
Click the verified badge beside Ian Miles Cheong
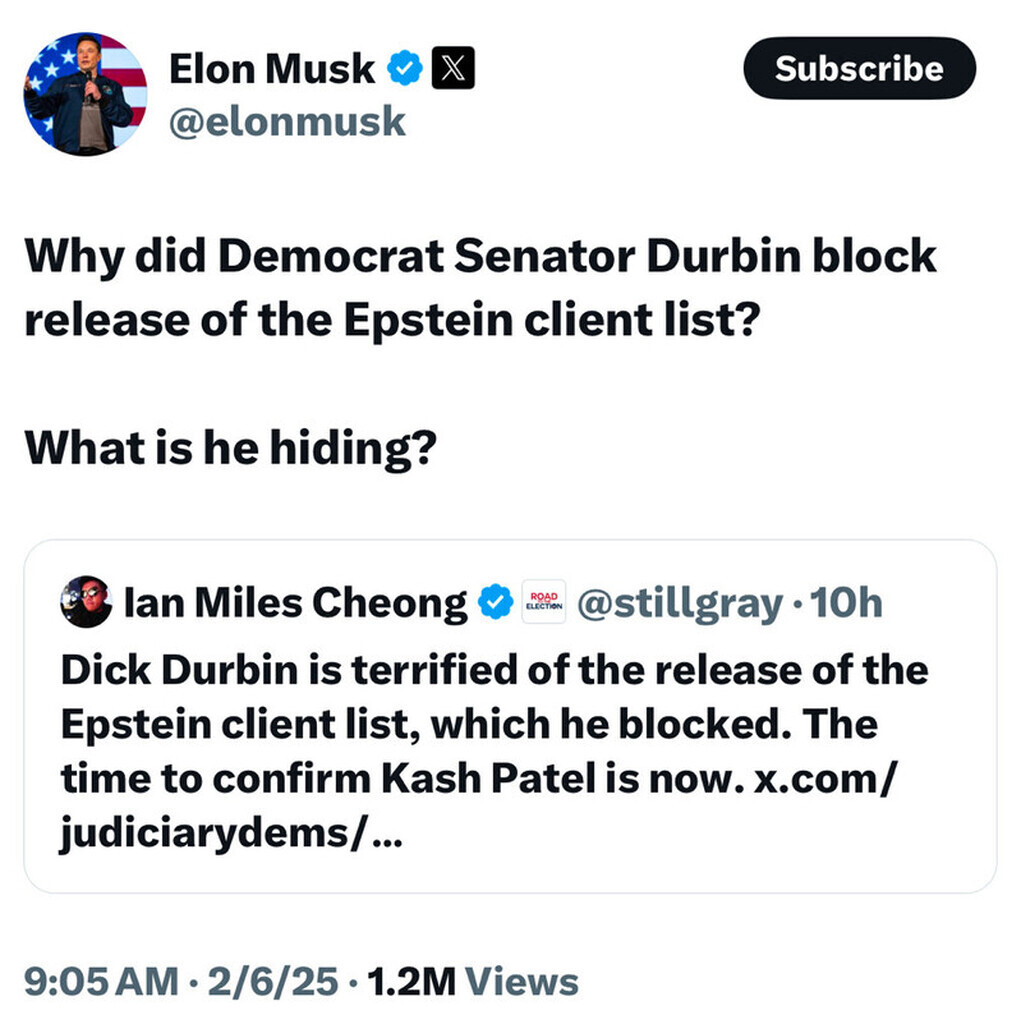pyautogui.click(x=493, y=603)
